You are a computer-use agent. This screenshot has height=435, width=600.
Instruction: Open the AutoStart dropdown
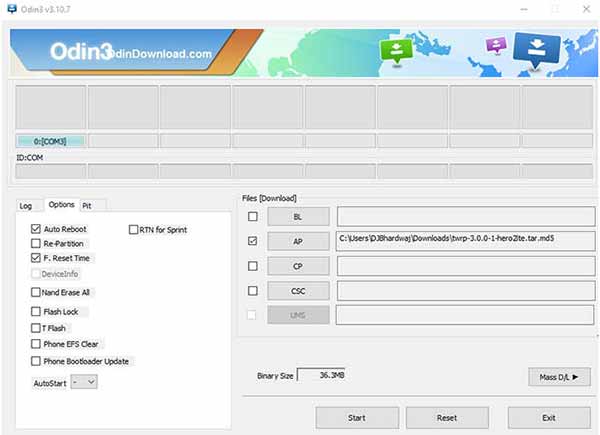tap(85, 382)
